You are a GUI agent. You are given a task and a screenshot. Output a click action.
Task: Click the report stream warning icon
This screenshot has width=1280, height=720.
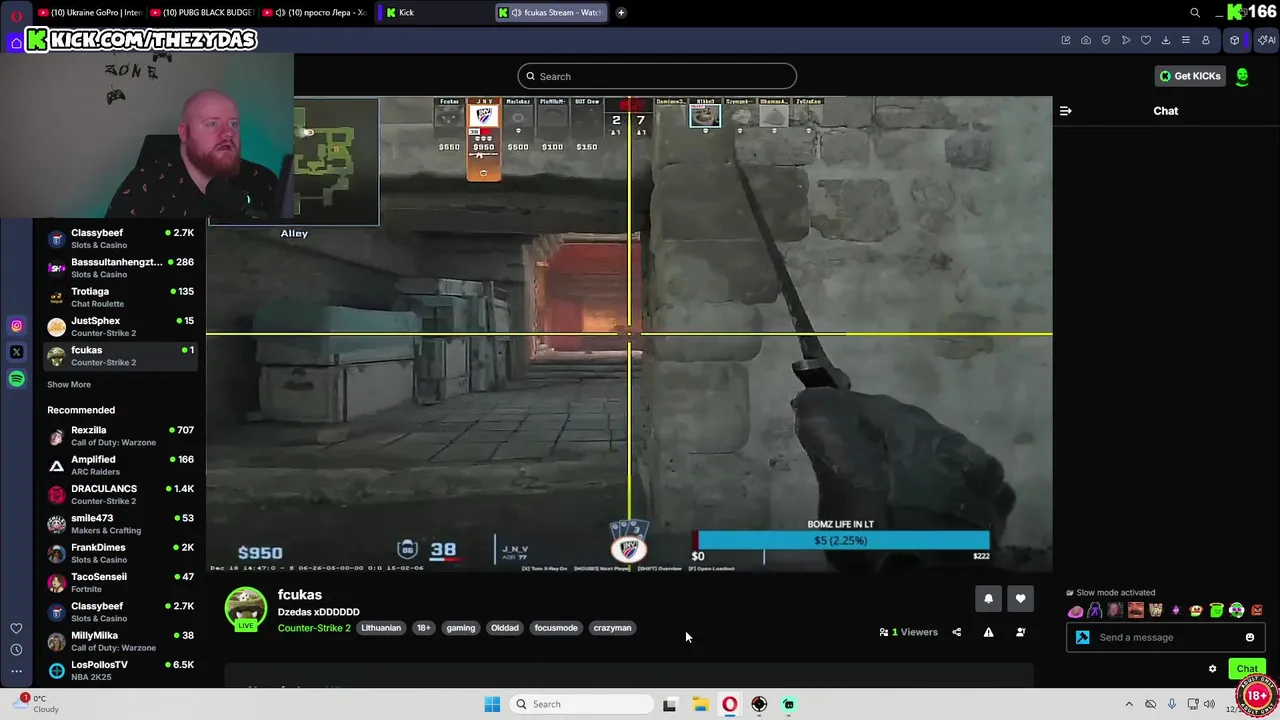(988, 632)
